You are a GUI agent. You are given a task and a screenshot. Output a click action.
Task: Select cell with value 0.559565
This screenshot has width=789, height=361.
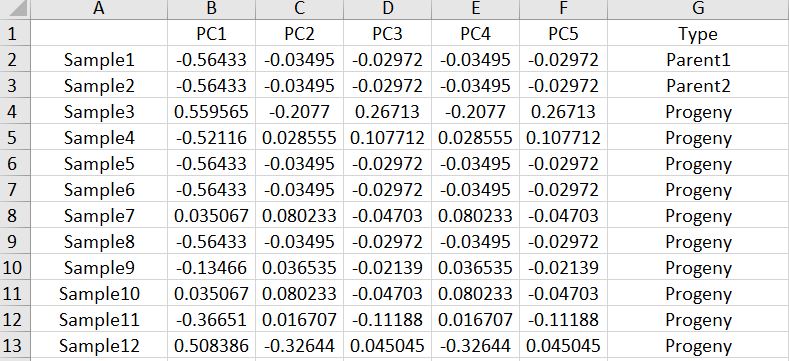point(211,112)
